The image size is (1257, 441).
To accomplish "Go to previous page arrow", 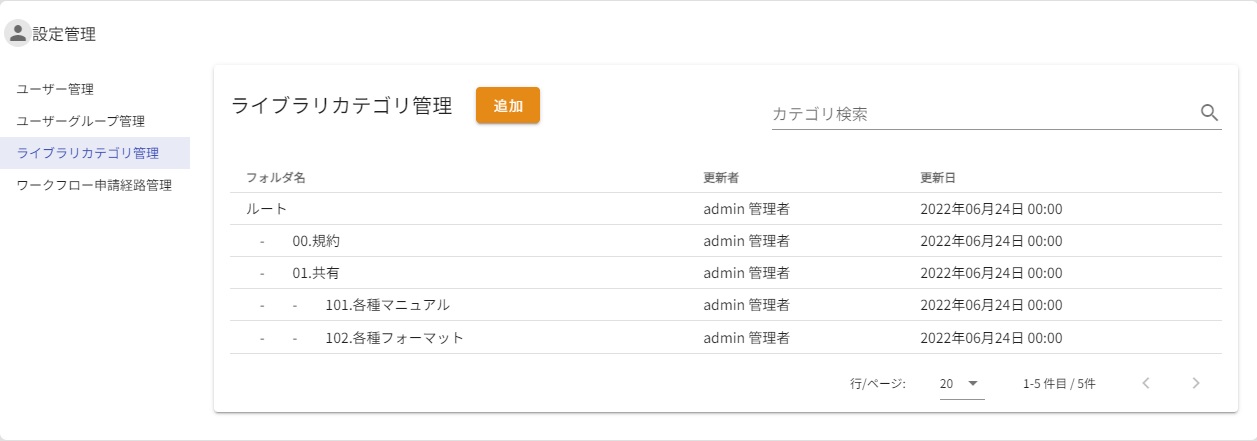I will tap(1146, 383).
